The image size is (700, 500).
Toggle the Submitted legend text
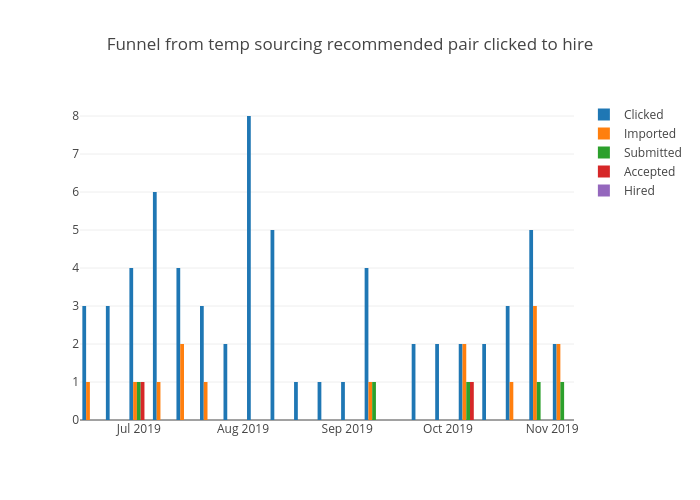652,152
